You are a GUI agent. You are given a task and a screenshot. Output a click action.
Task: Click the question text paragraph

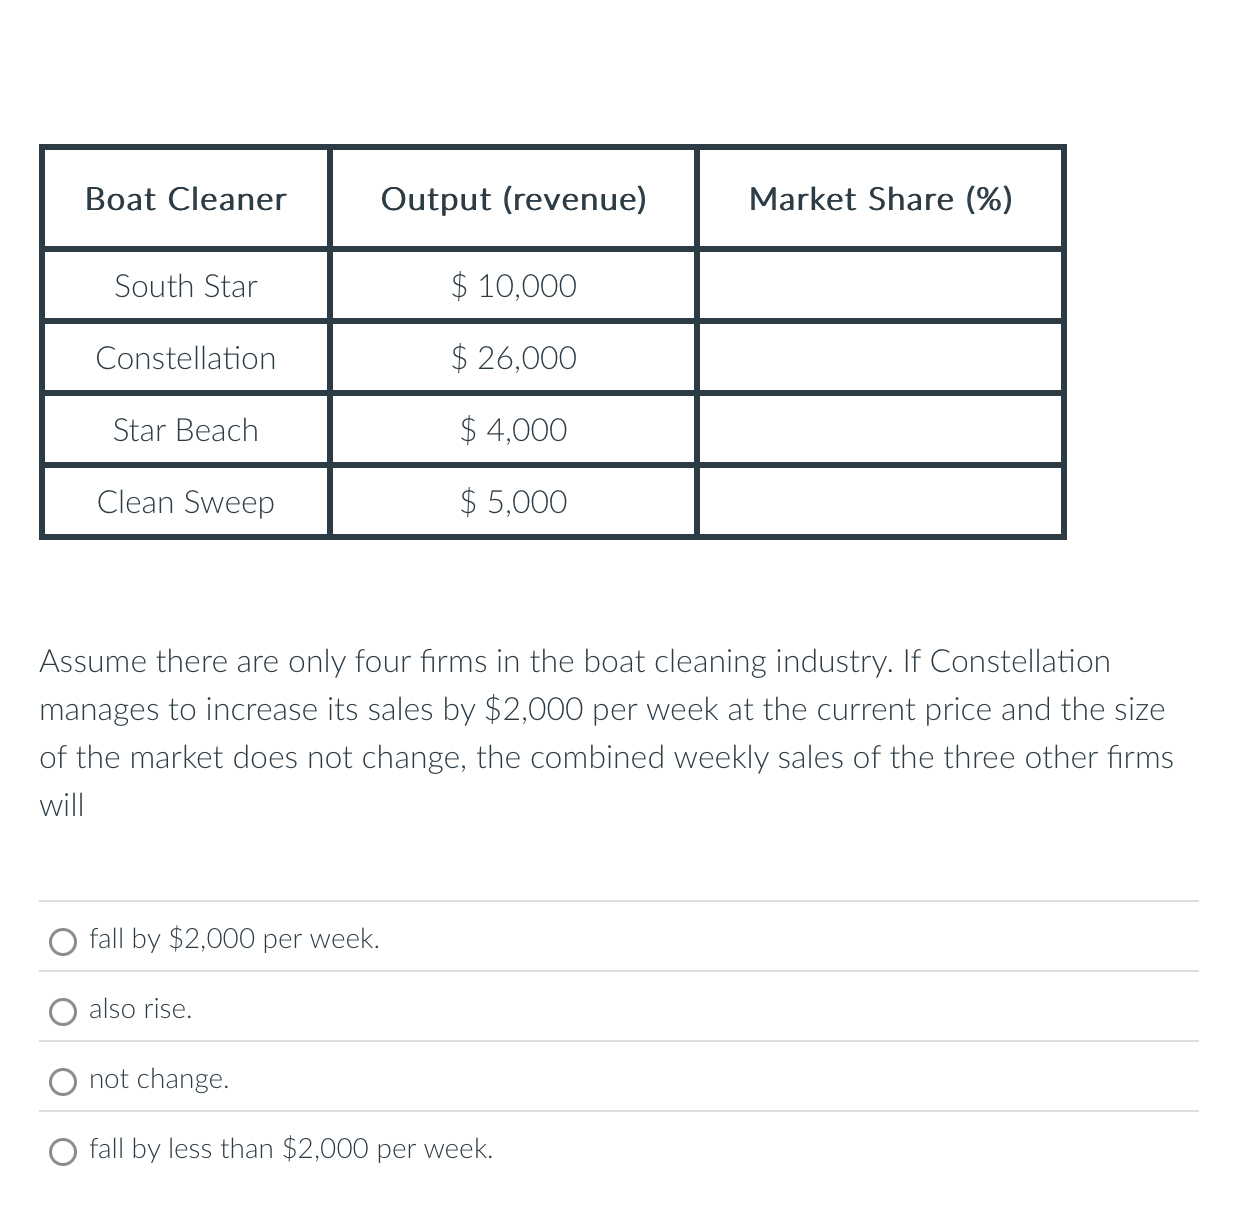tap(605, 732)
